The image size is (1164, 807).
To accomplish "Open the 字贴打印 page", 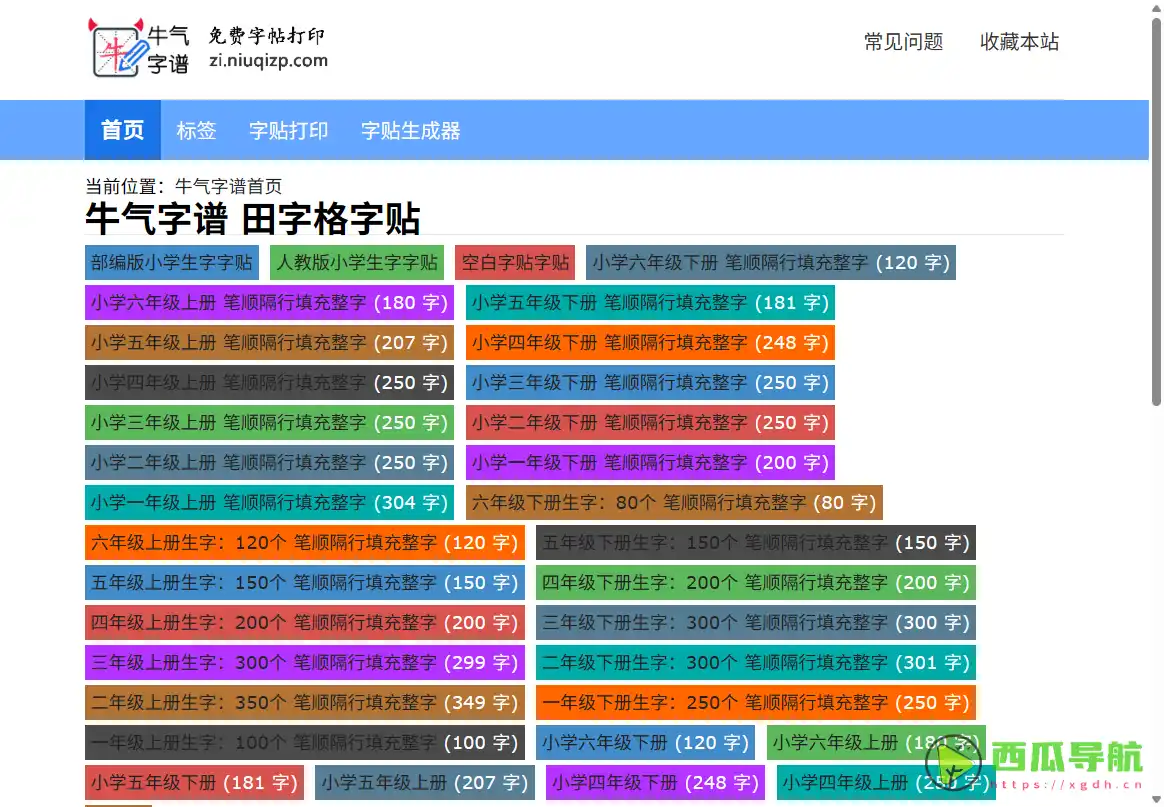I will 288,130.
